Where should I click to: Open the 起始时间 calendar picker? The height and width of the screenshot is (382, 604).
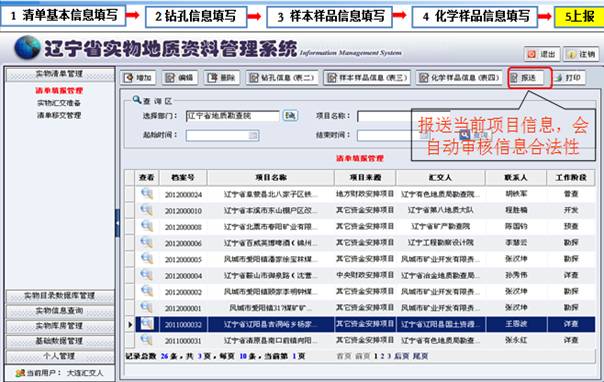pos(253,135)
